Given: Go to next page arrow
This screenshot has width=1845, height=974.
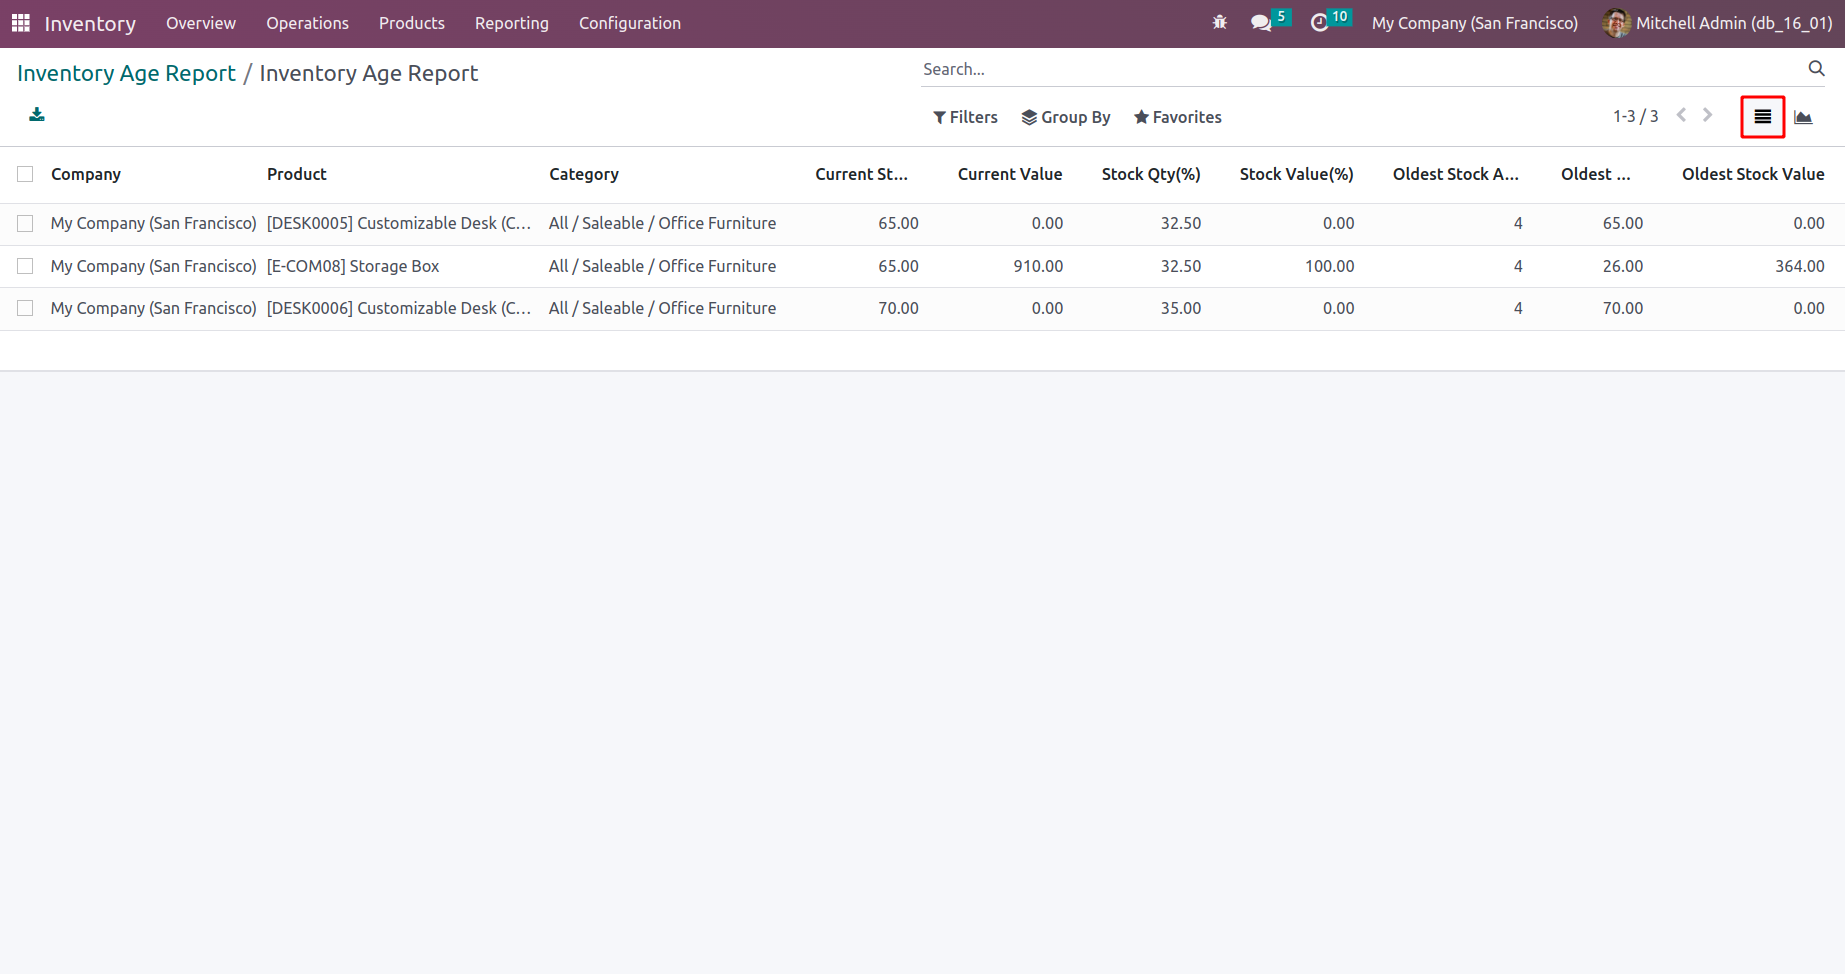Looking at the screenshot, I should point(1708,116).
